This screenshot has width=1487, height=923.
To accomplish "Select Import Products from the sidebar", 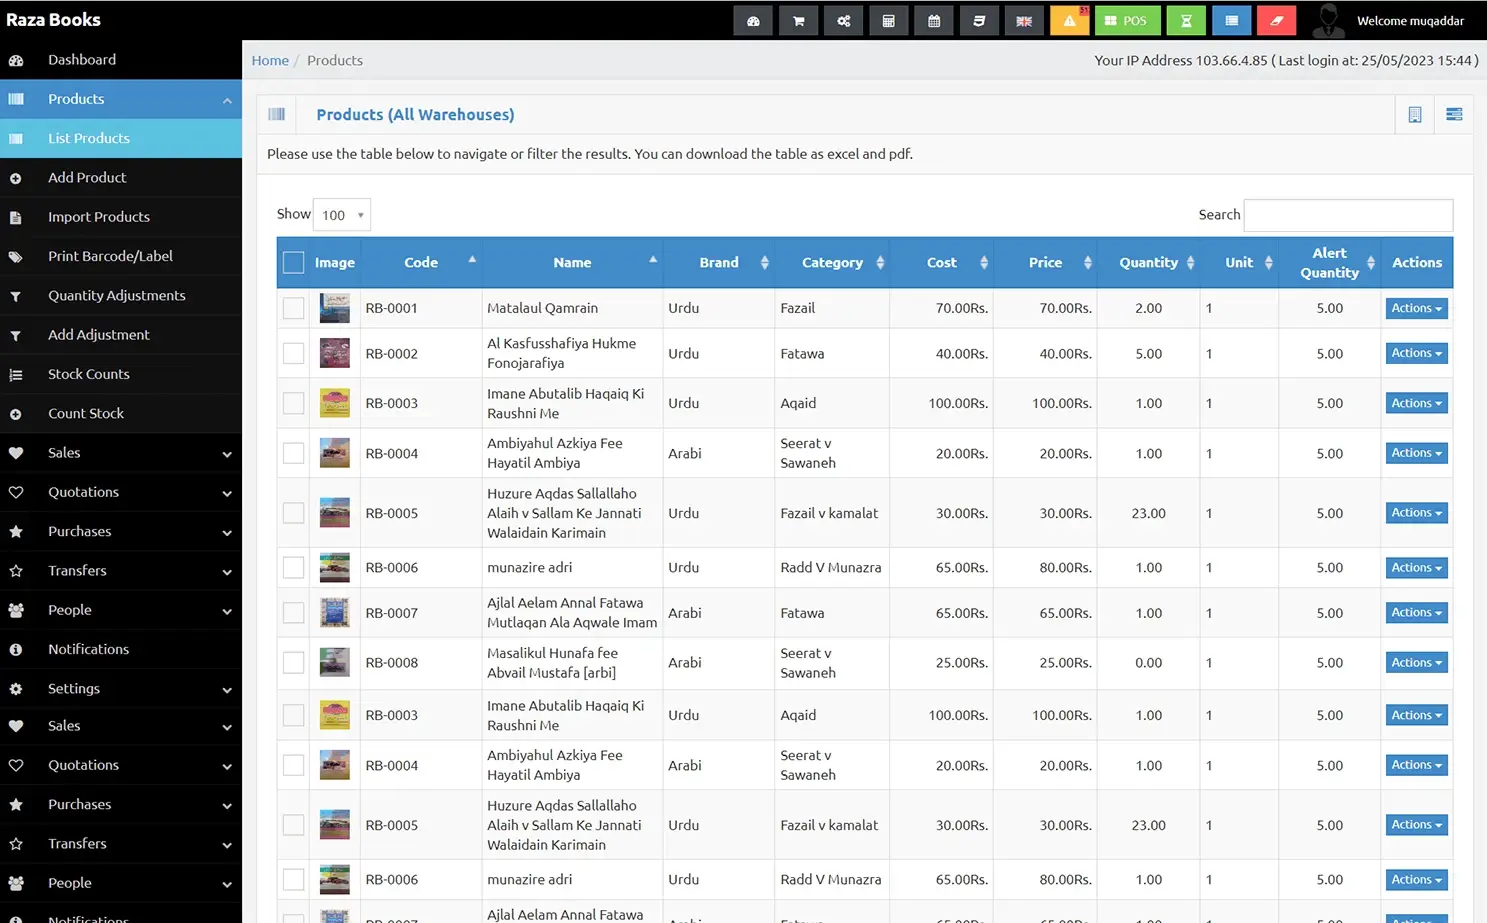I will coord(99,216).
